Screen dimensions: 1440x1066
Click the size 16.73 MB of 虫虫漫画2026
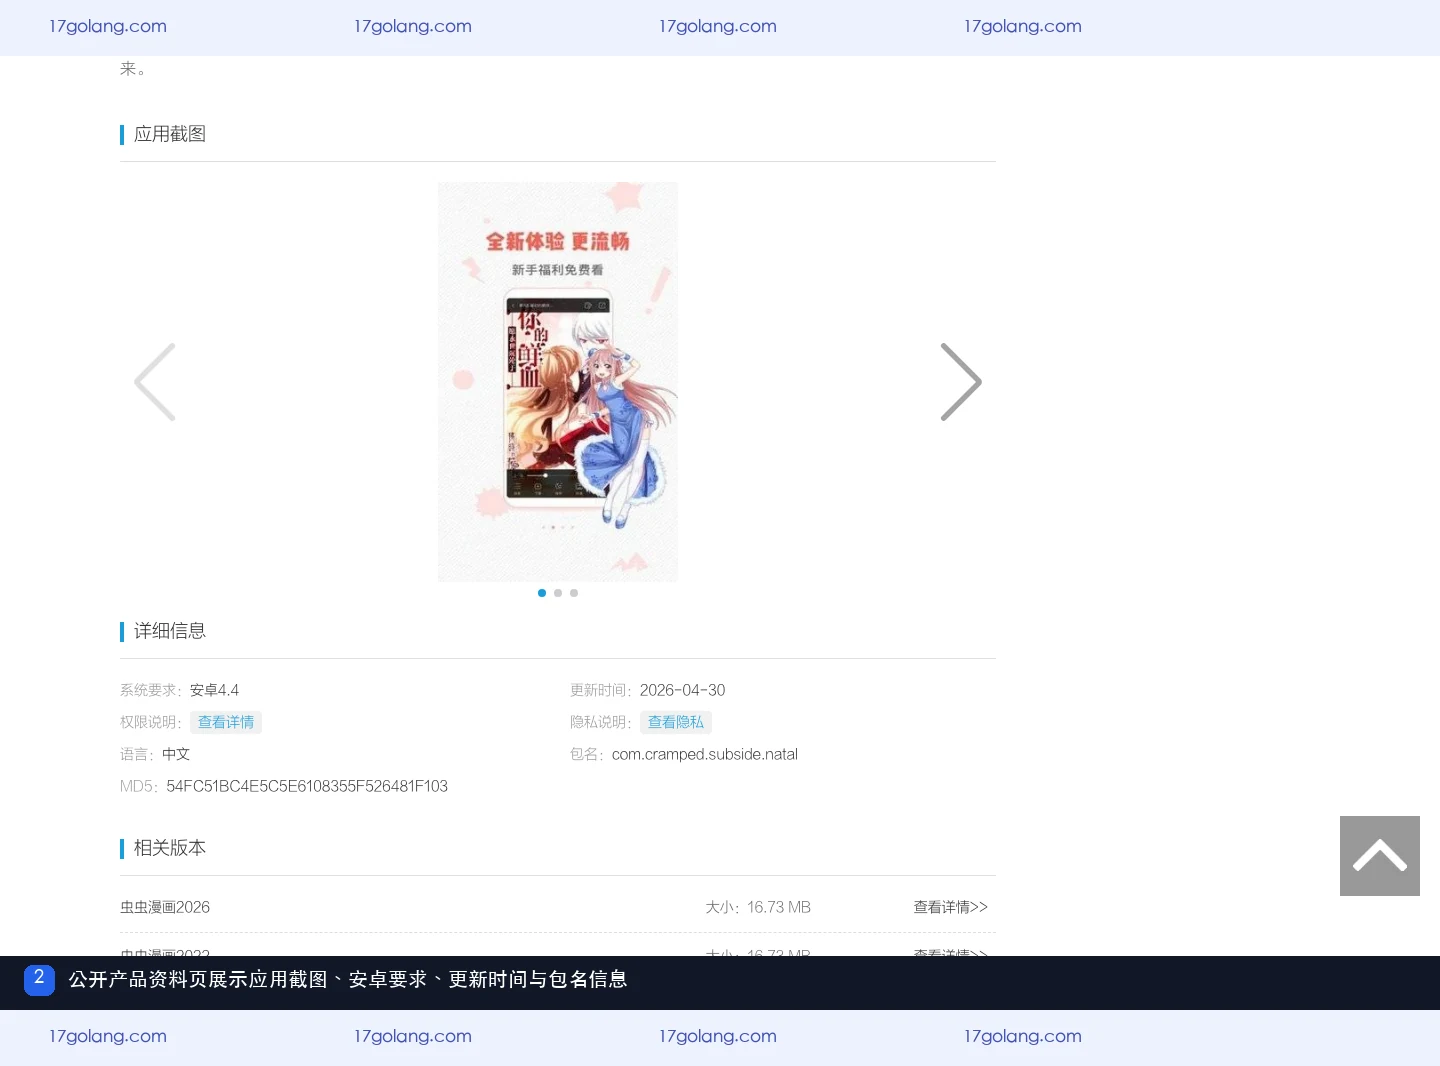point(779,907)
